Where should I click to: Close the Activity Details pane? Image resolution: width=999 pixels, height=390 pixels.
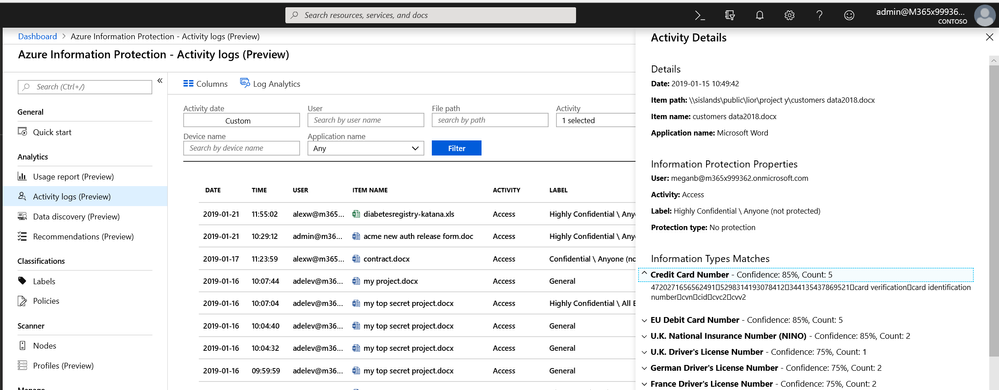(989, 38)
